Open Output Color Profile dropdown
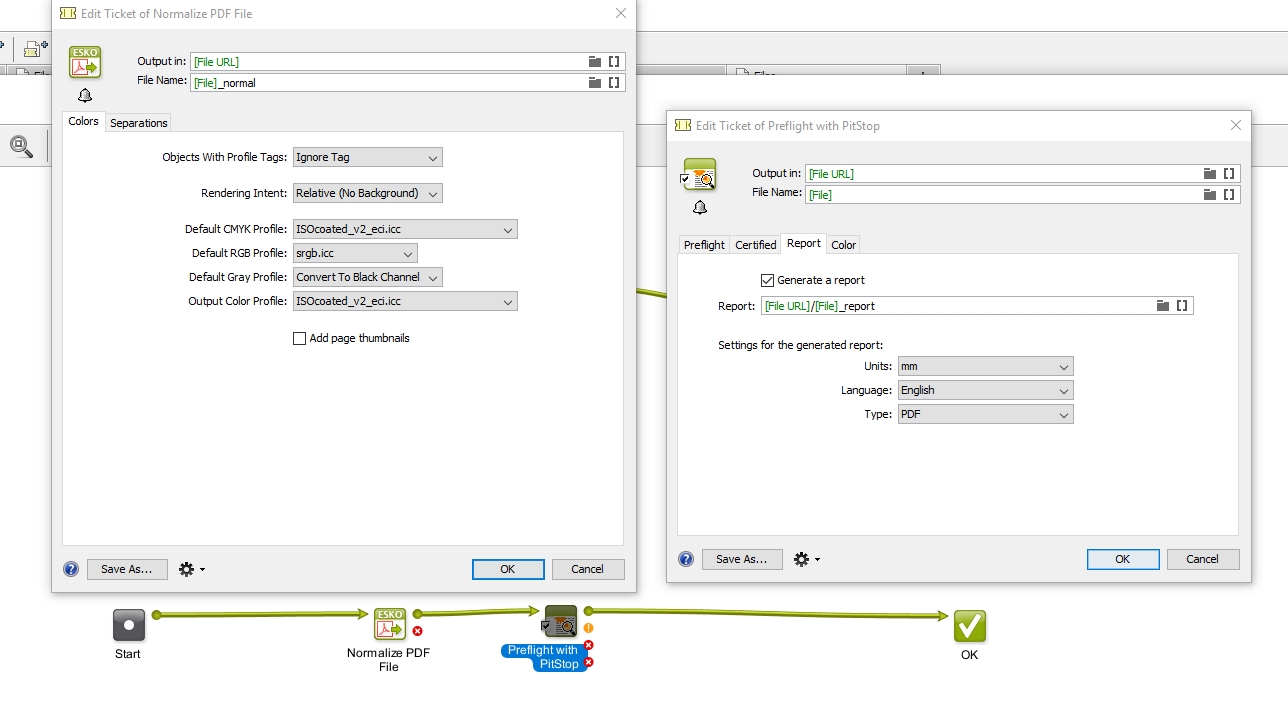The image size is (1288, 708). (x=405, y=301)
